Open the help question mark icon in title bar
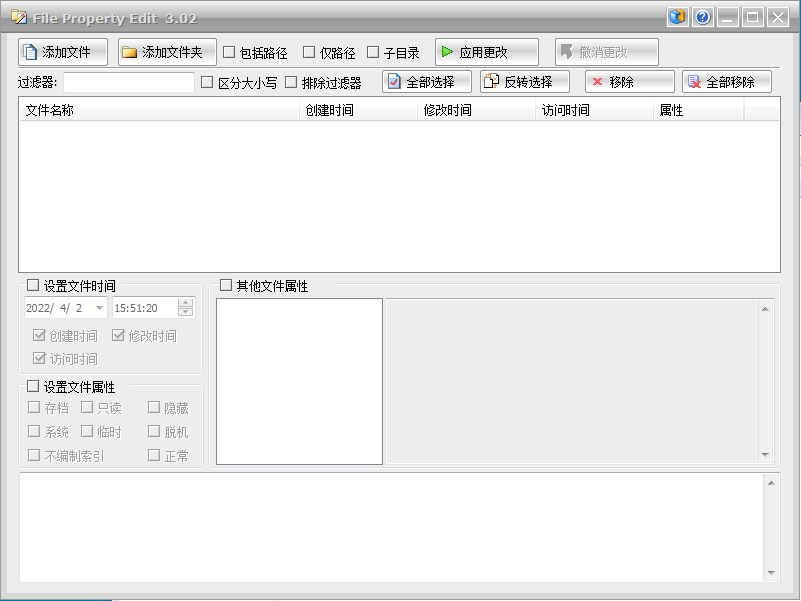 point(703,17)
